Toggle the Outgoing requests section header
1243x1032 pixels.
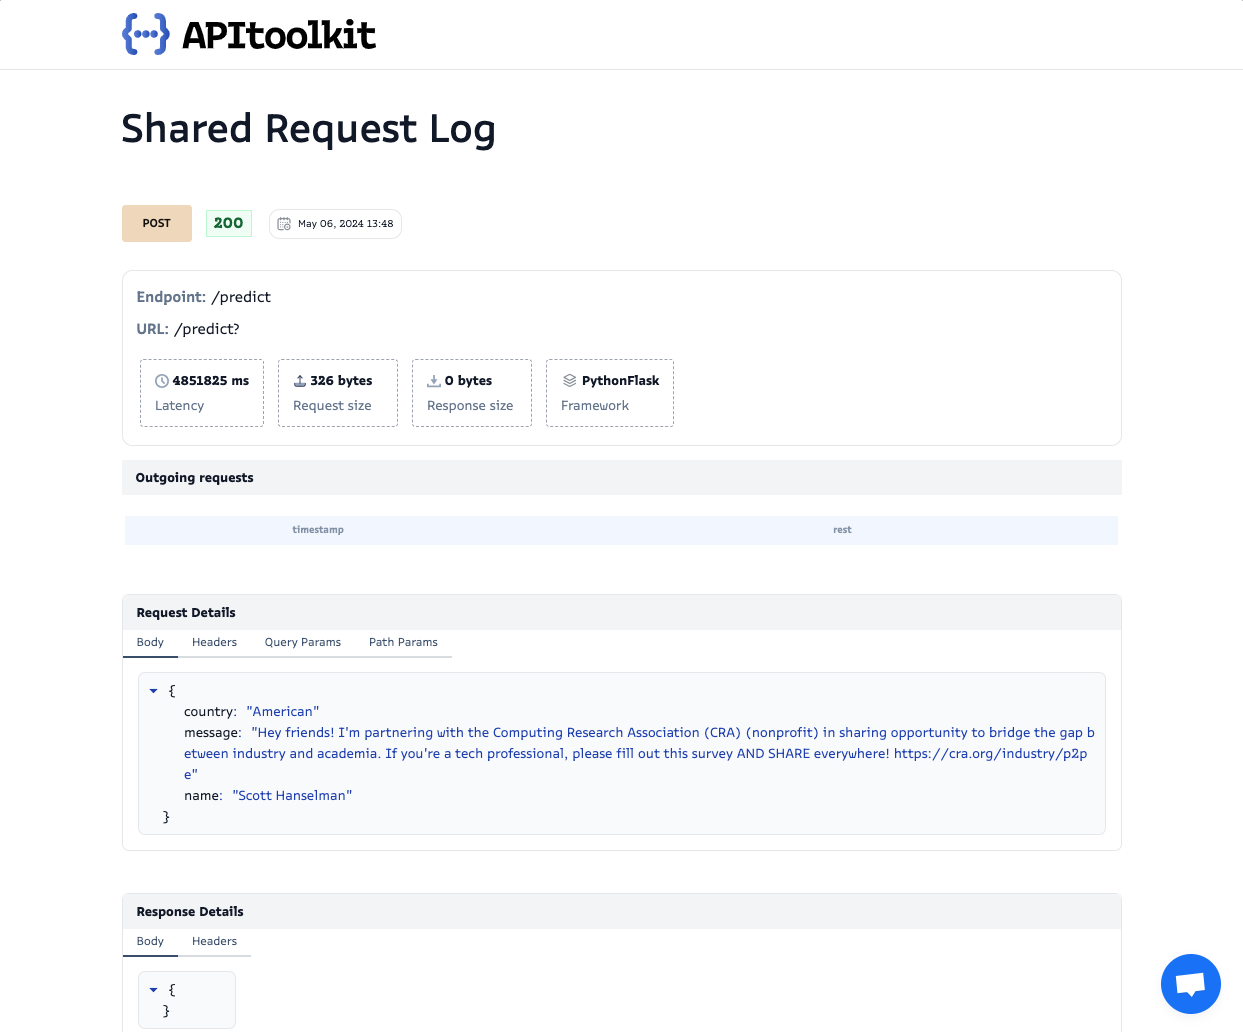pyautogui.click(x=194, y=477)
